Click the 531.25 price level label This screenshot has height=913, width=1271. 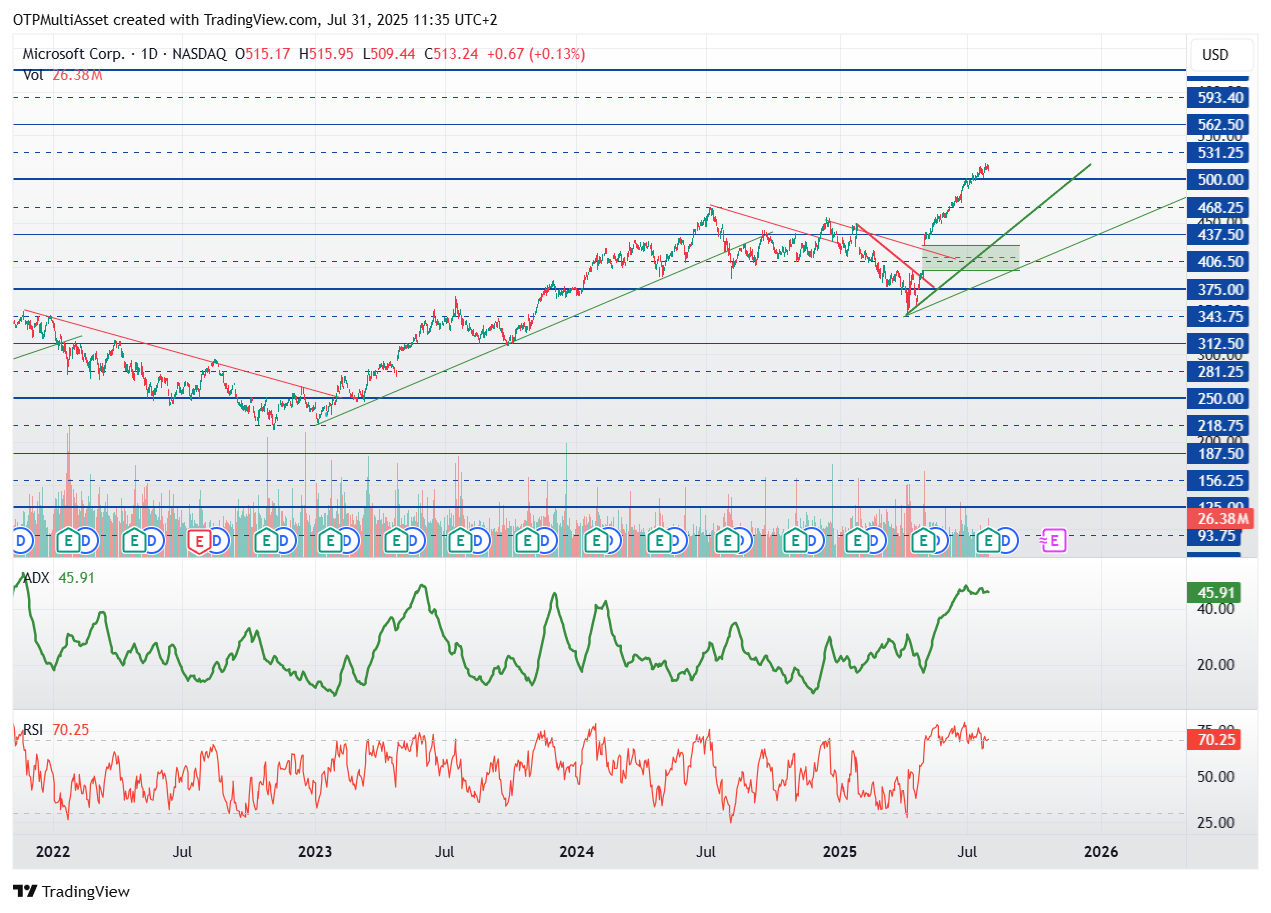coord(1218,153)
